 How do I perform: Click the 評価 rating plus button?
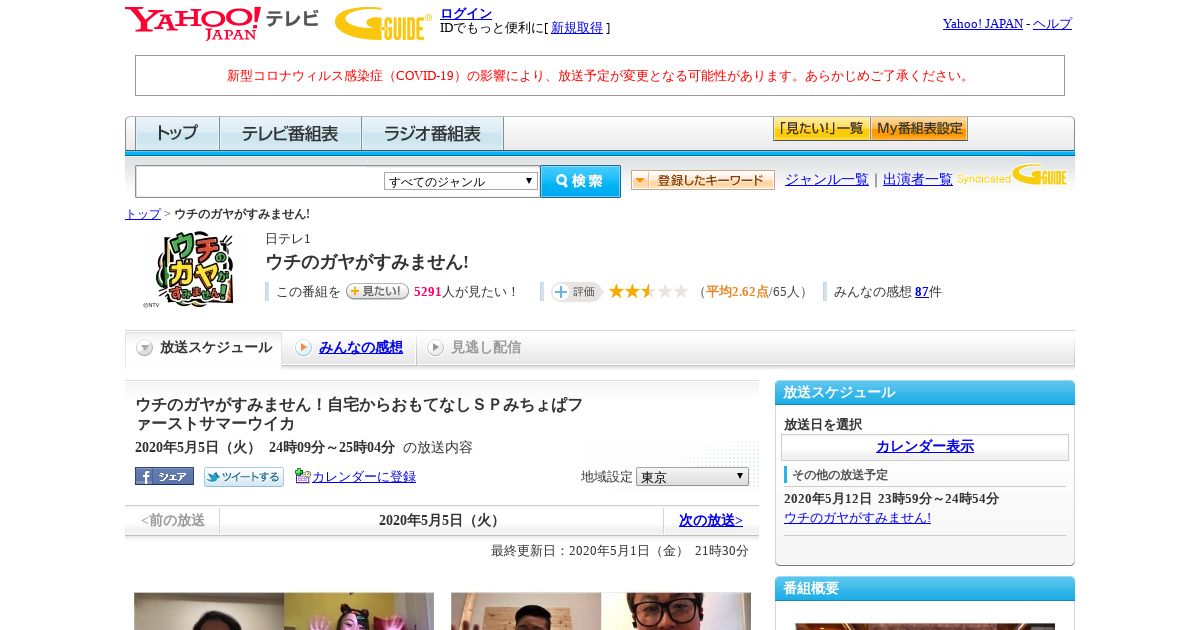tap(576, 292)
